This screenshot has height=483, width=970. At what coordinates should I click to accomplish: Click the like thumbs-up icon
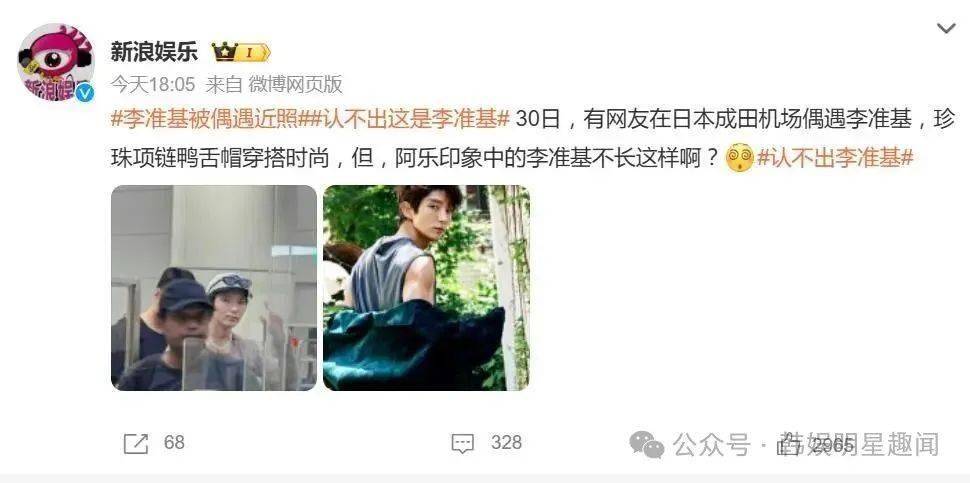point(789,443)
